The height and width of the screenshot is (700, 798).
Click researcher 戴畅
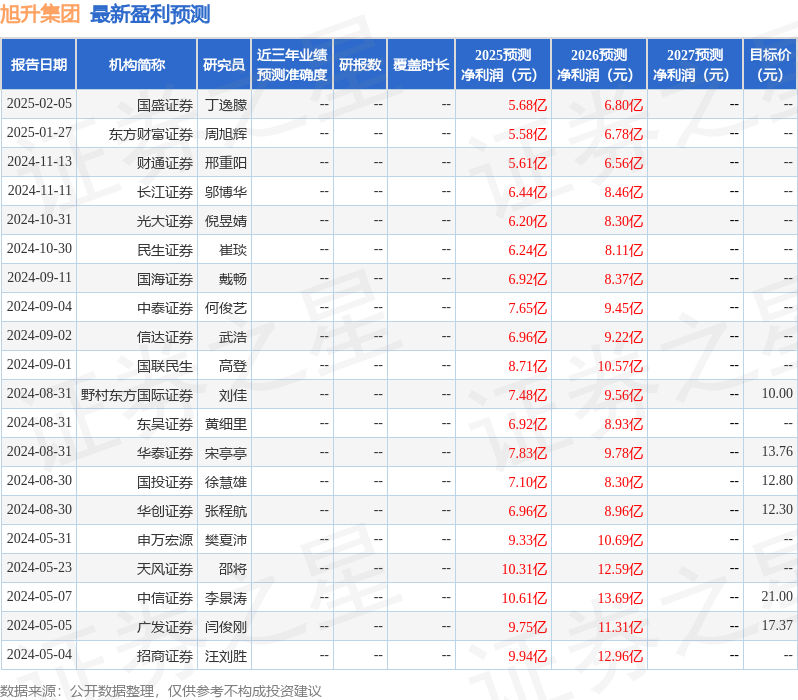[233, 279]
